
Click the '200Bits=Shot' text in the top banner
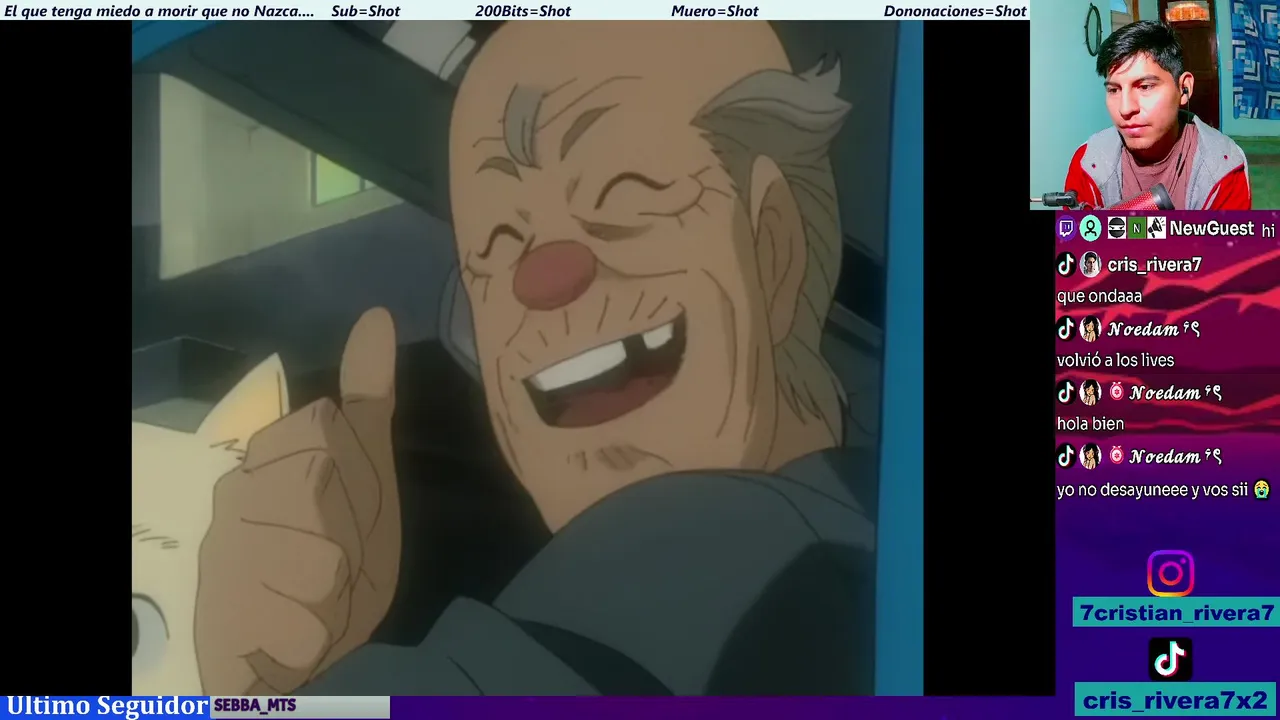[x=523, y=11]
